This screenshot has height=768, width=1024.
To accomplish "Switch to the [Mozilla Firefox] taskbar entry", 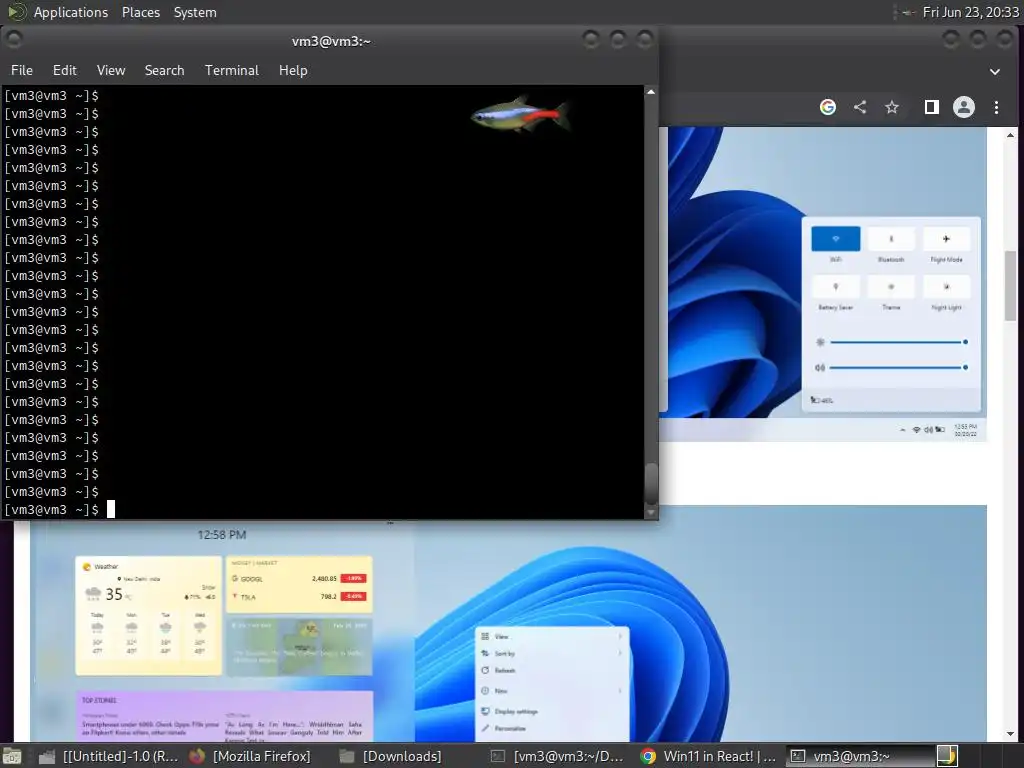I will point(249,756).
